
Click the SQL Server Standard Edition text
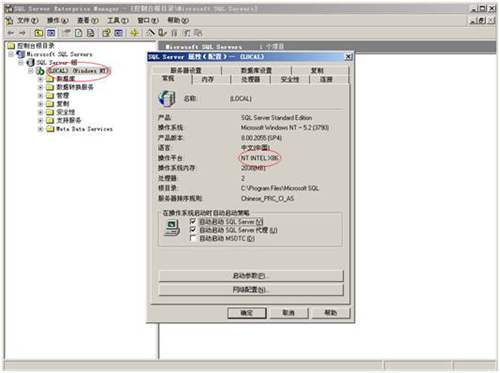click(x=276, y=118)
